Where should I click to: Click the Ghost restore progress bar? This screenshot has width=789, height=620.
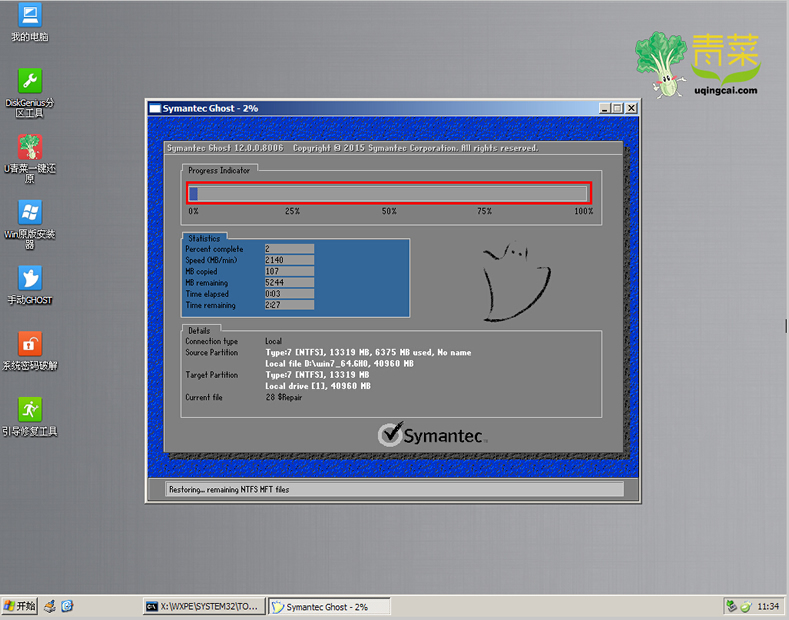tap(389, 193)
